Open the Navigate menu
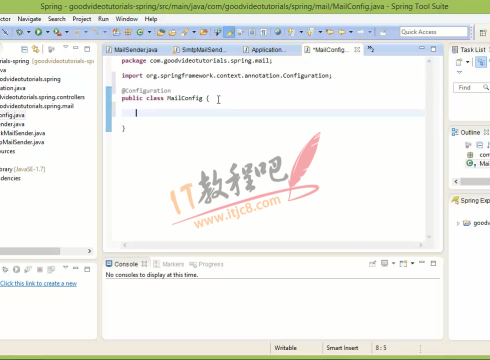 29,19
